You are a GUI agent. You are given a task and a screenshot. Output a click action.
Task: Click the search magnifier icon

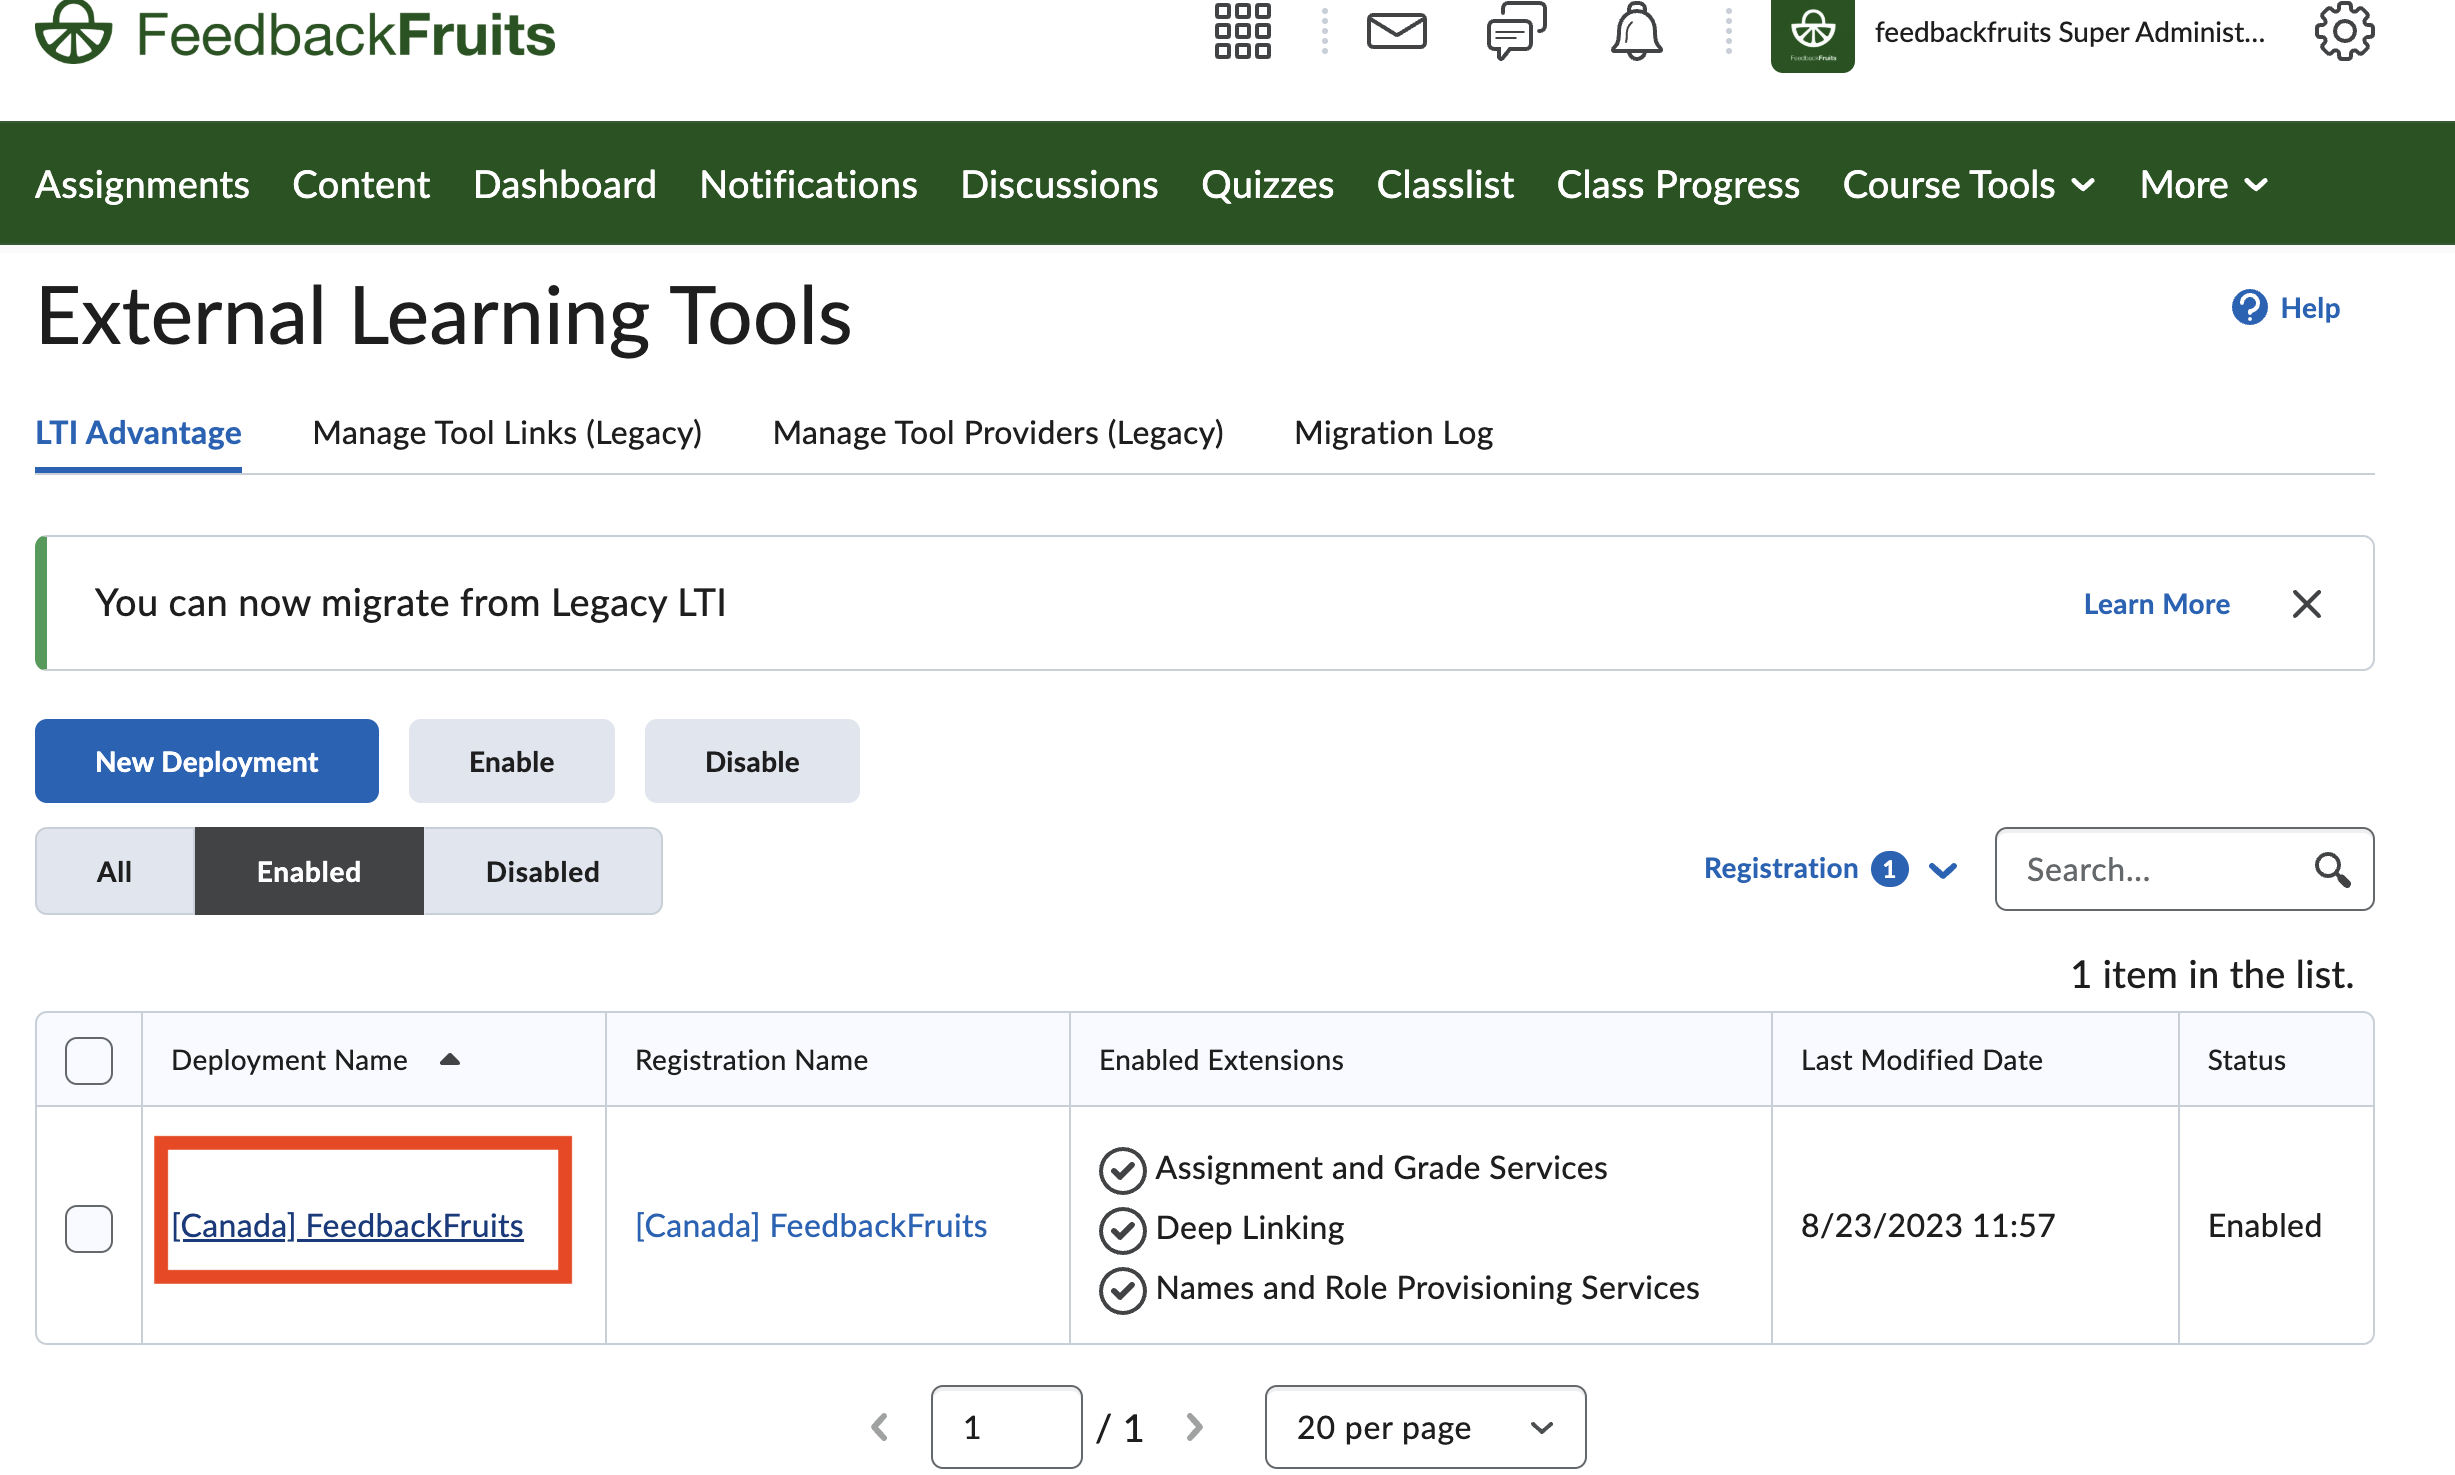click(2332, 869)
